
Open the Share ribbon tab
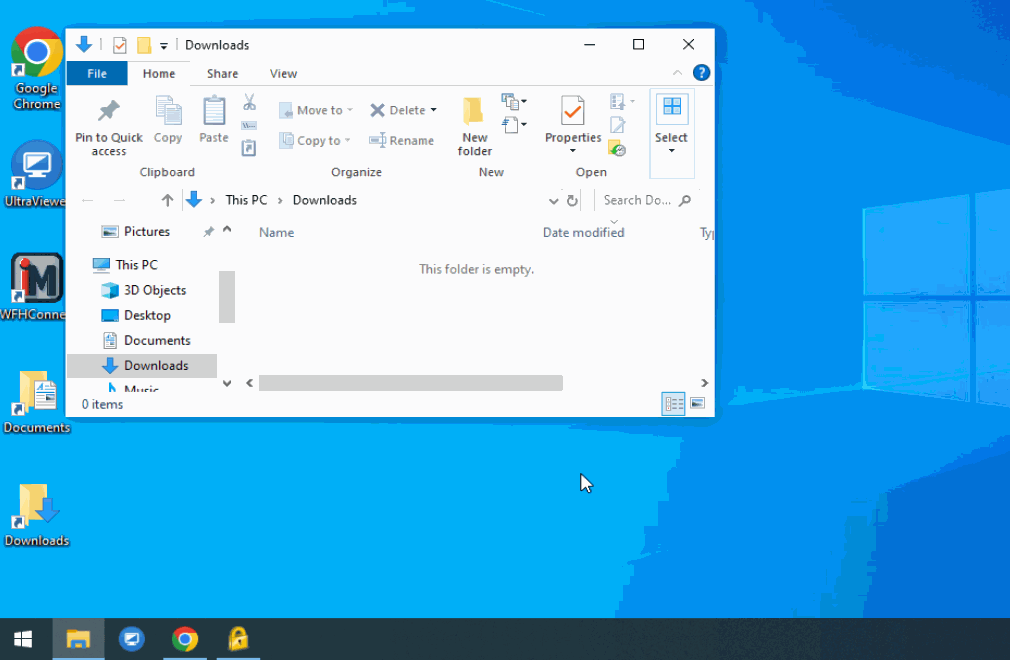pyautogui.click(x=222, y=74)
